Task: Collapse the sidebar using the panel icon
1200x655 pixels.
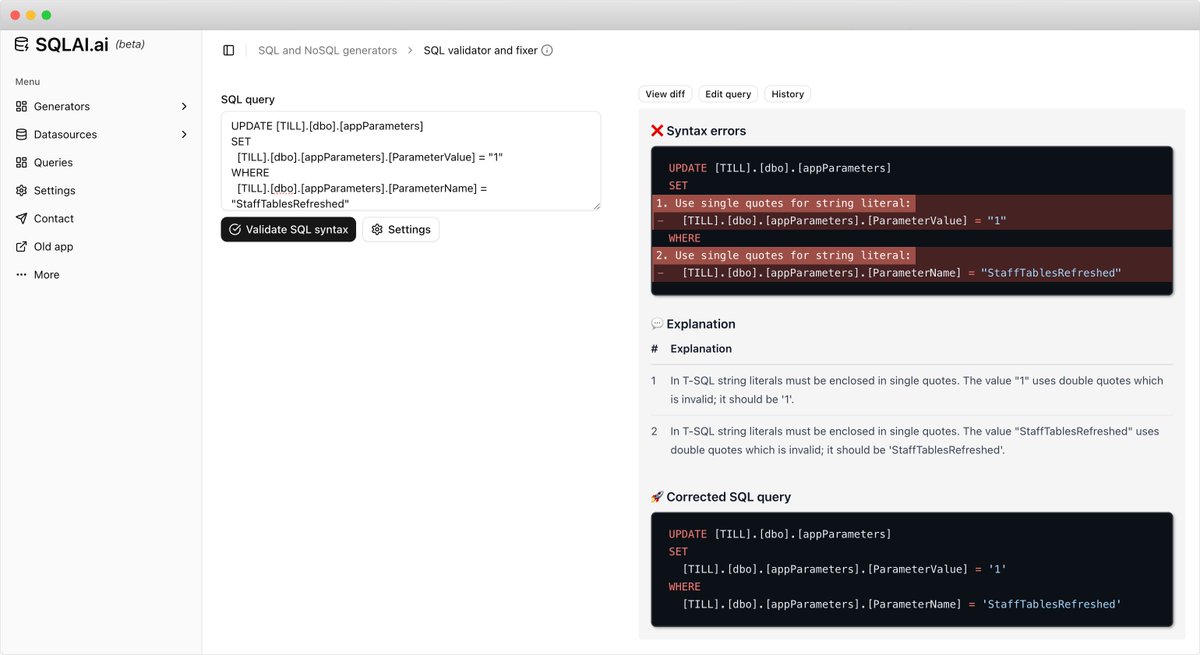Action: click(x=228, y=49)
